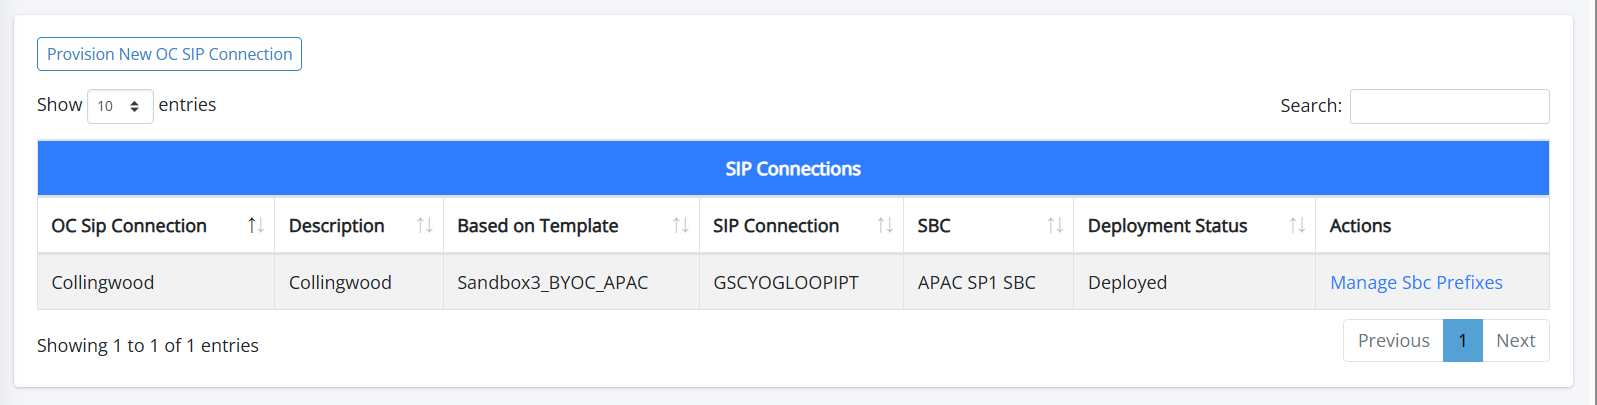1597x405 pixels.
Task: Click the GSCYOGLOOPIPT SIP connection cell
Action: point(785,283)
